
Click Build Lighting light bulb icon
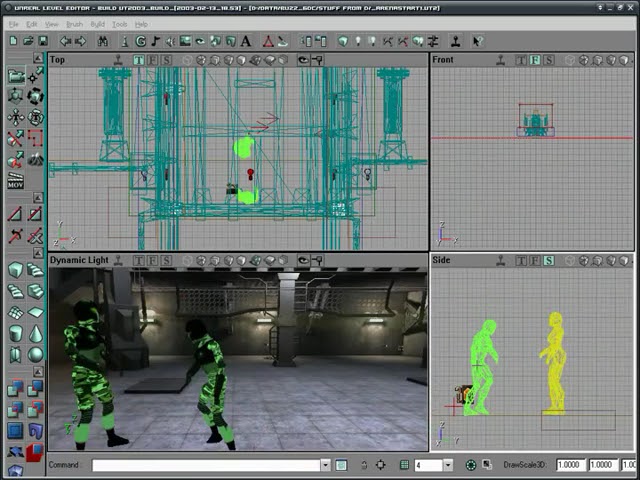point(358,41)
